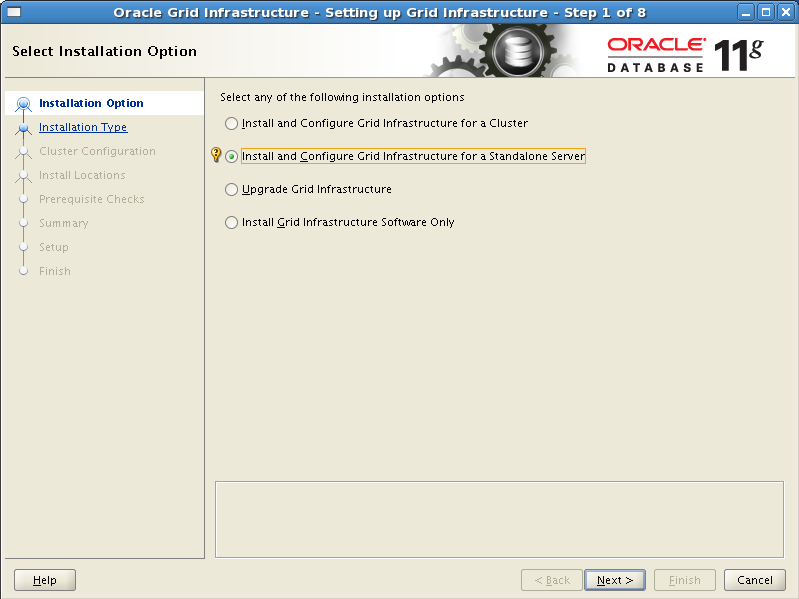Image resolution: width=799 pixels, height=599 pixels.
Task: Proceed with the Next button
Action: (x=615, y=580)
